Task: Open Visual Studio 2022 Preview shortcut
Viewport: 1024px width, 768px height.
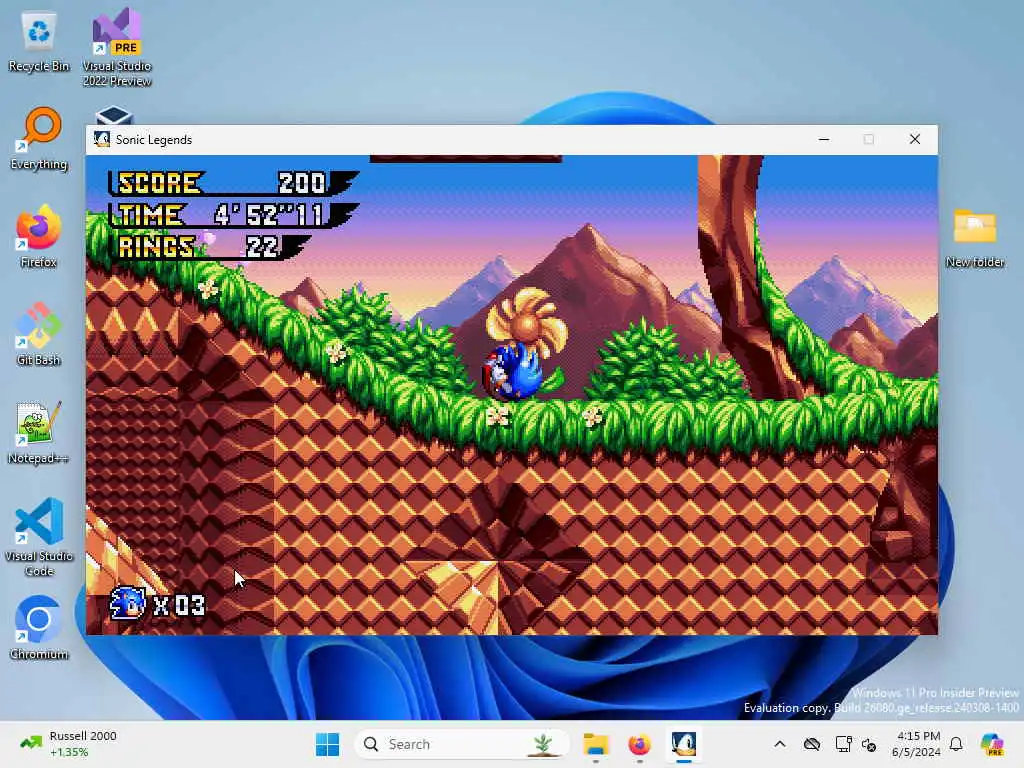Action: (117, 47)
